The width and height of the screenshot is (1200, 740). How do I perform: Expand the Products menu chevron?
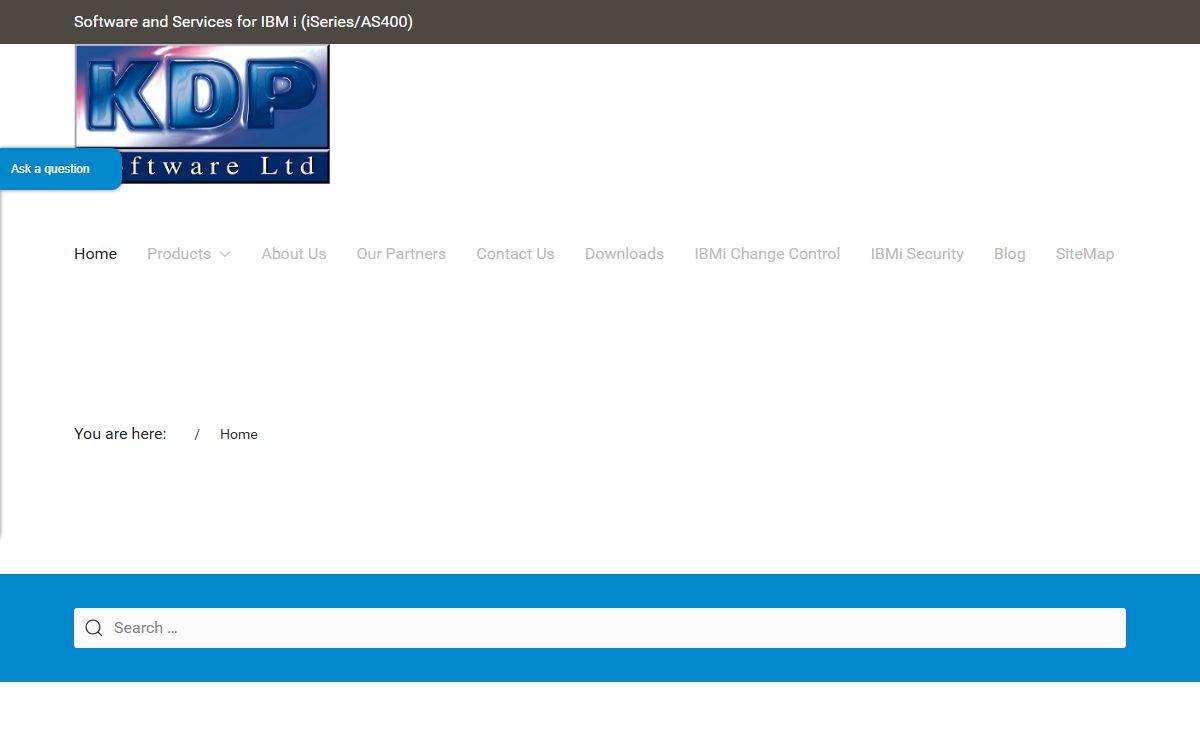(x=225, y=254)
